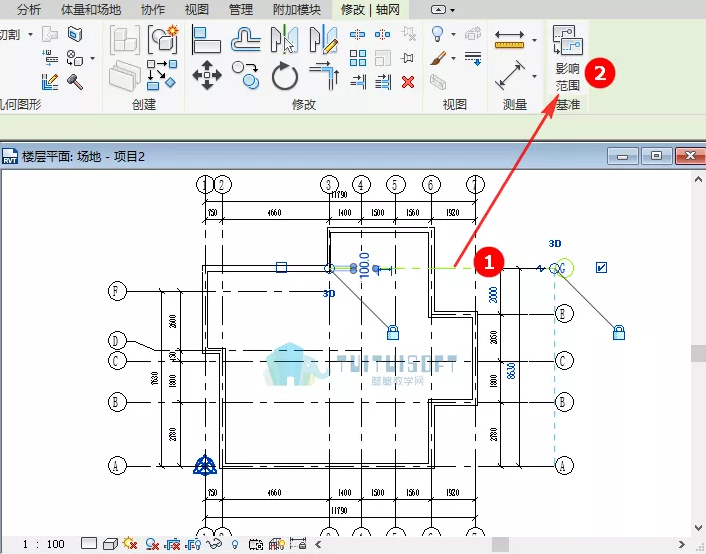Open the view scale 1 : 100 selector

(43, 544)
